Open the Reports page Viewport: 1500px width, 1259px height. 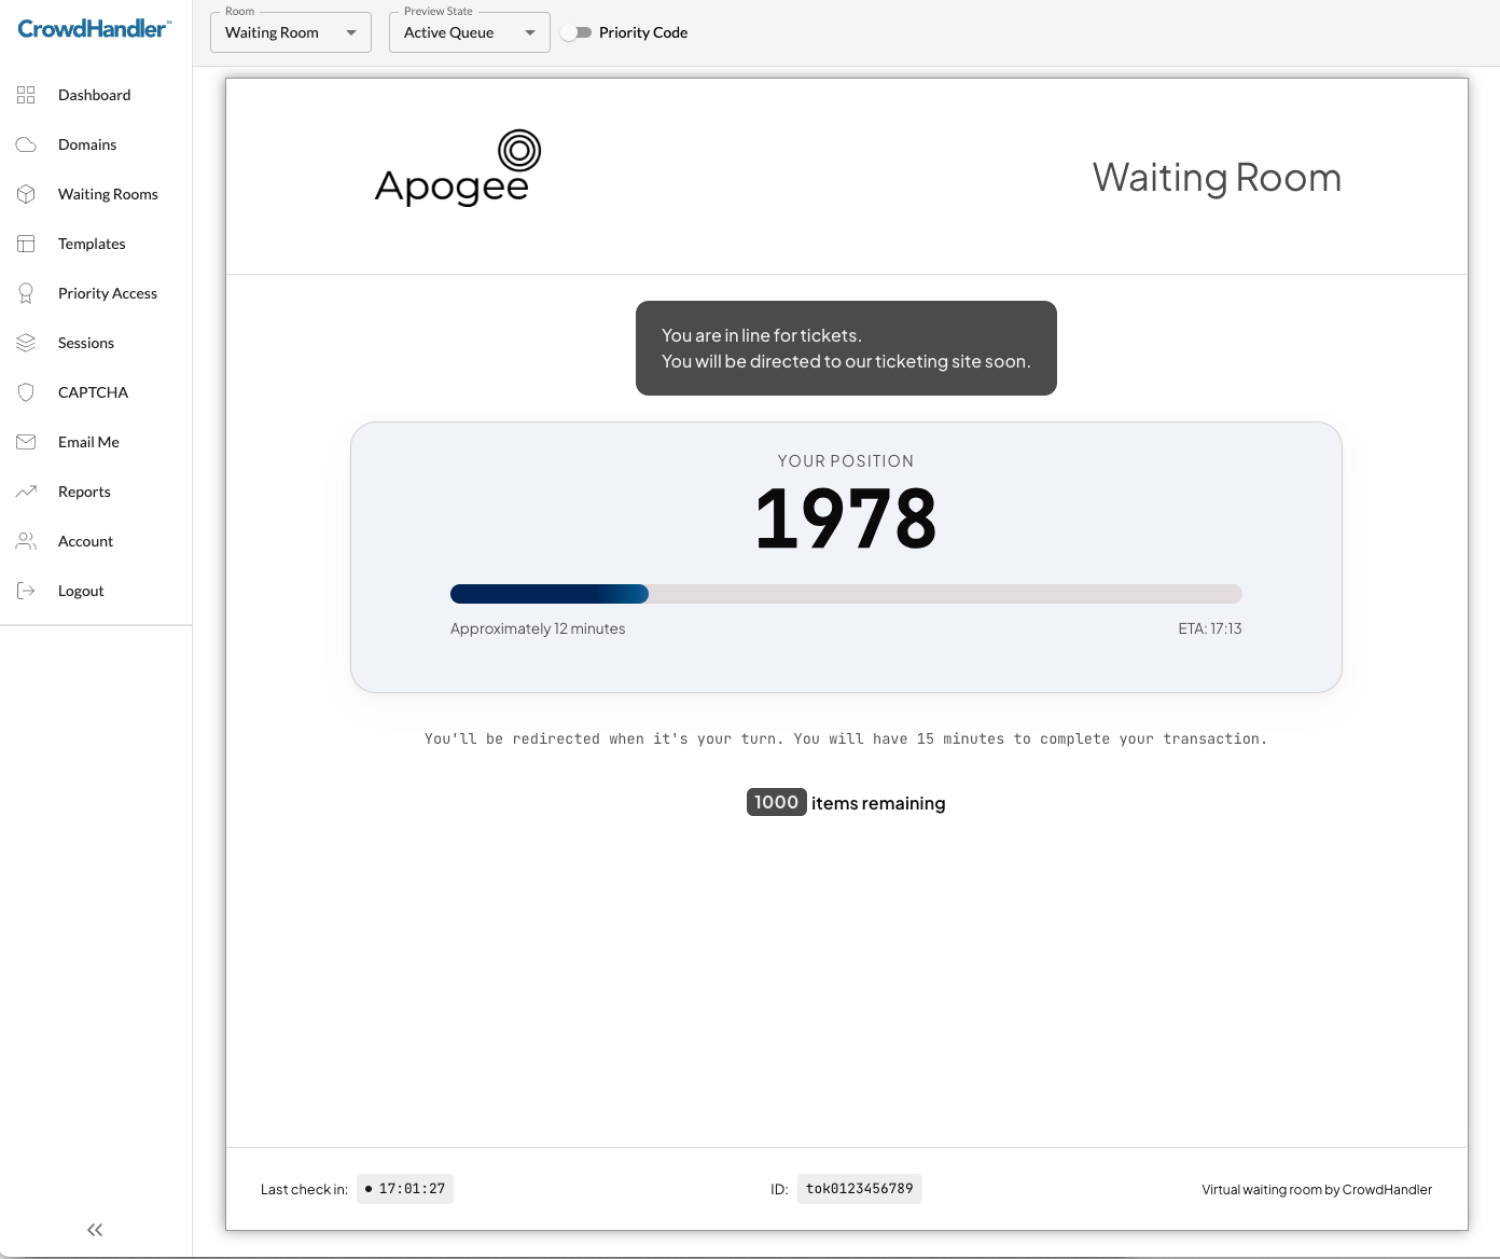tap(84, 492)
